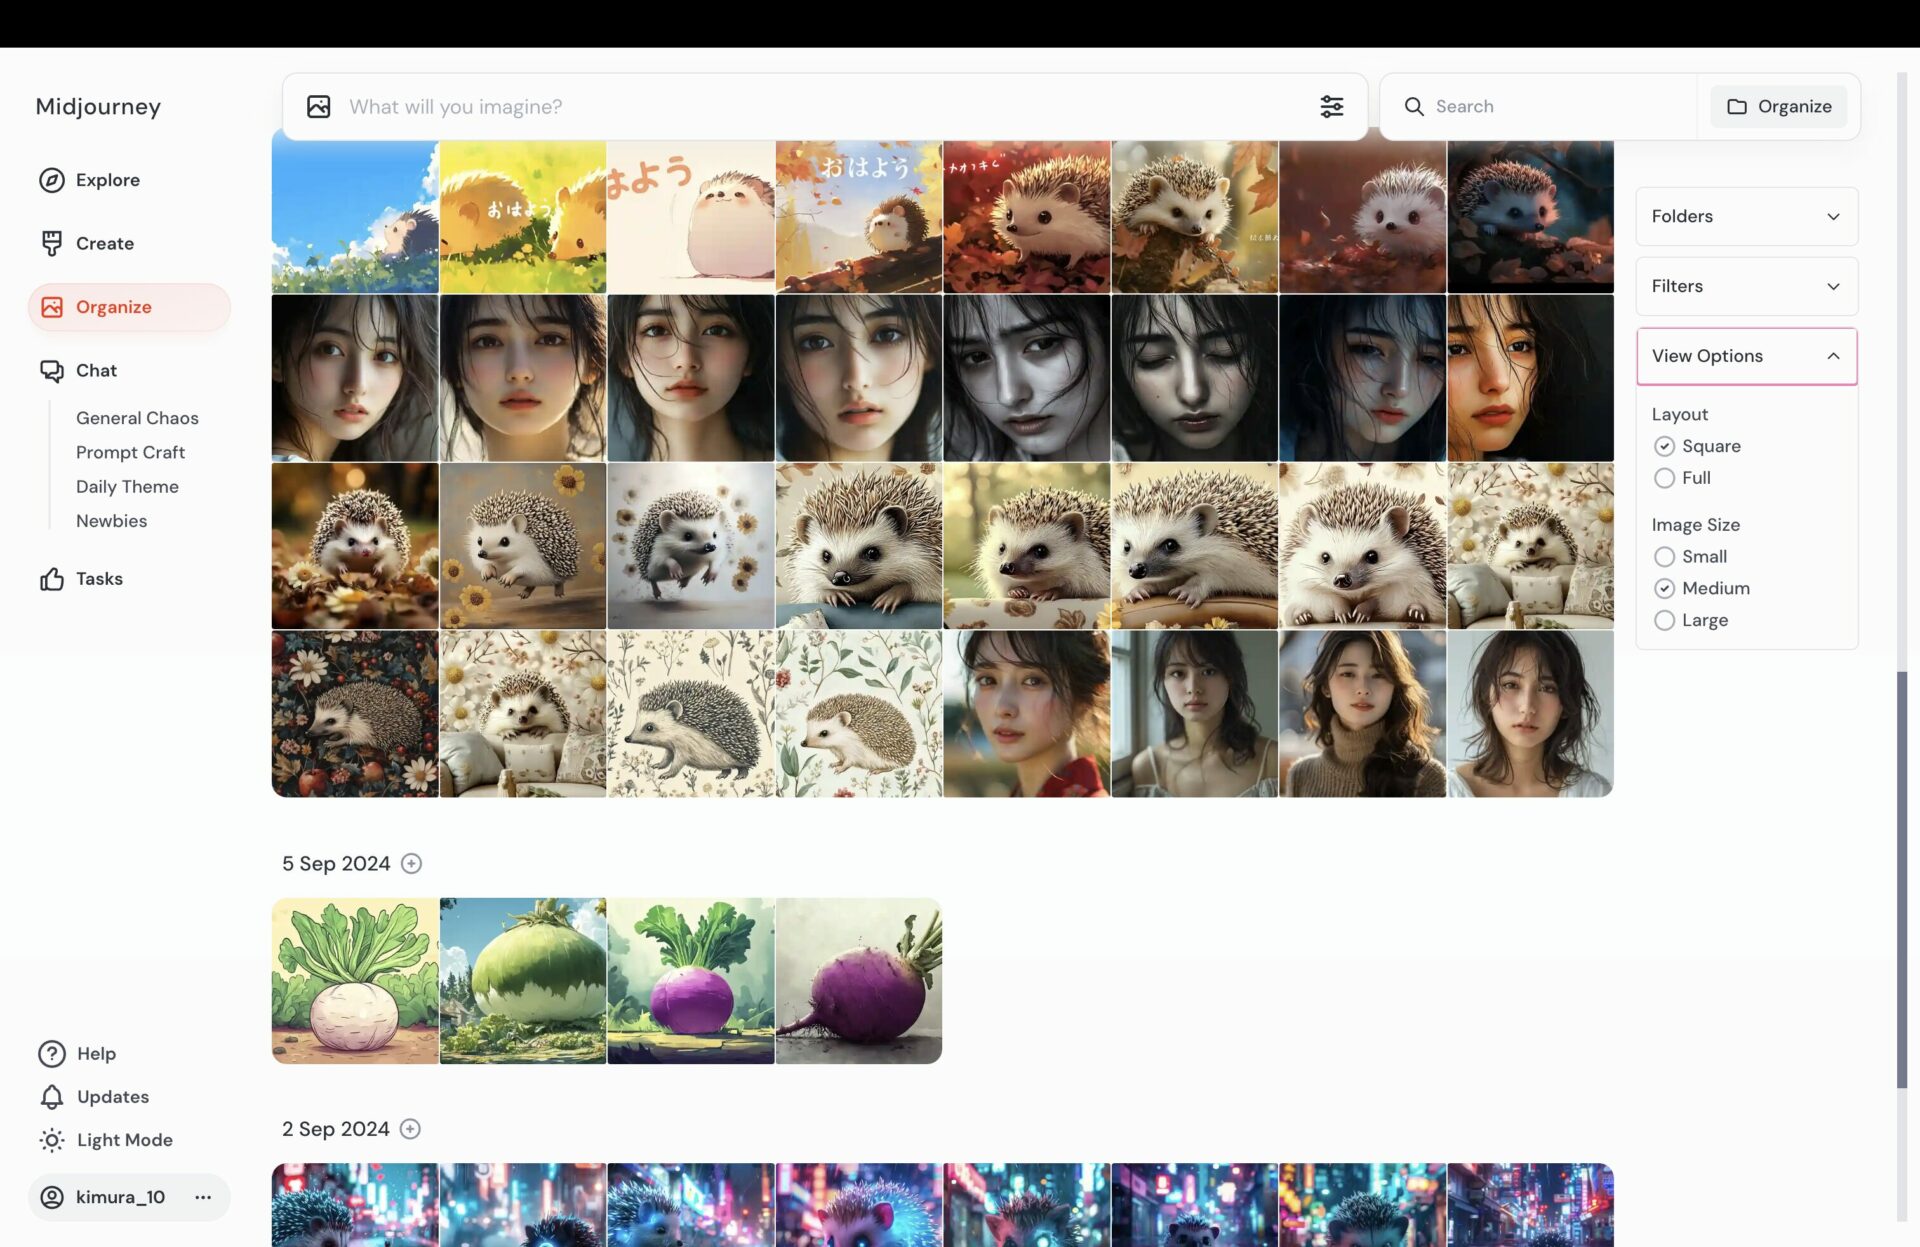
Task: Select the Full layout radio button
Action: click(x=1664, y=476)
